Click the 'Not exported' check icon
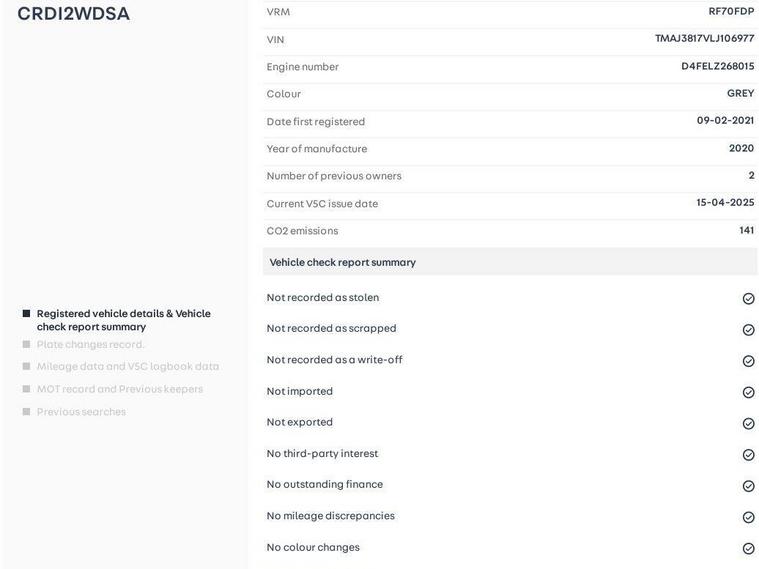This screenshot has height=569, width=759. (x=748, y=423)
